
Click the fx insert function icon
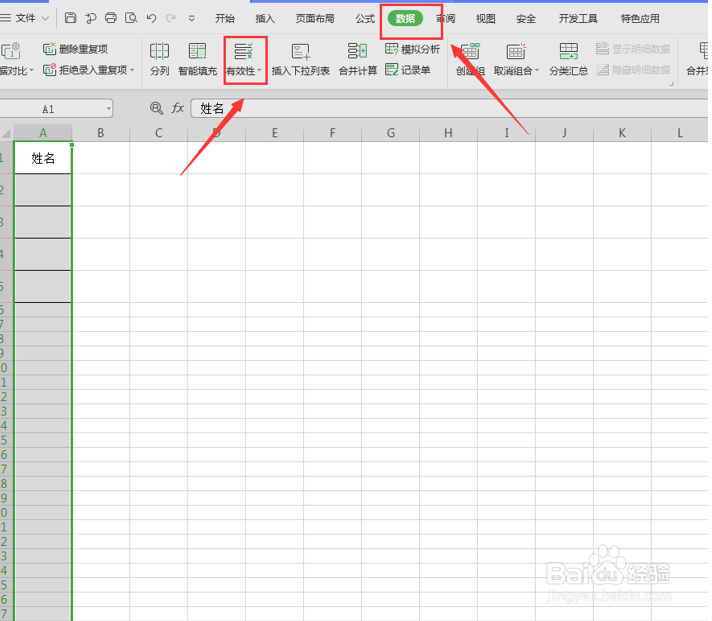pyautogui.click(x=178, y=108)
